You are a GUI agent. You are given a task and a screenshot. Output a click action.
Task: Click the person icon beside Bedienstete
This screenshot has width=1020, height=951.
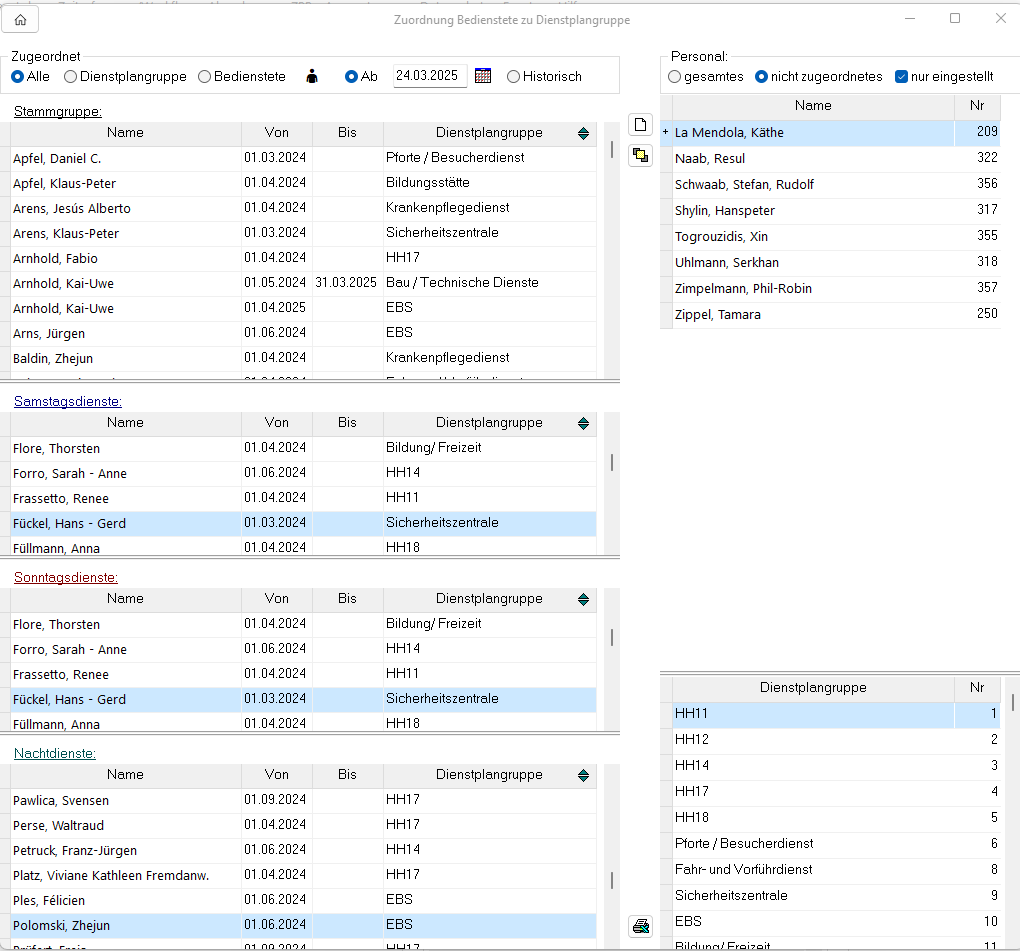[312, 76]
